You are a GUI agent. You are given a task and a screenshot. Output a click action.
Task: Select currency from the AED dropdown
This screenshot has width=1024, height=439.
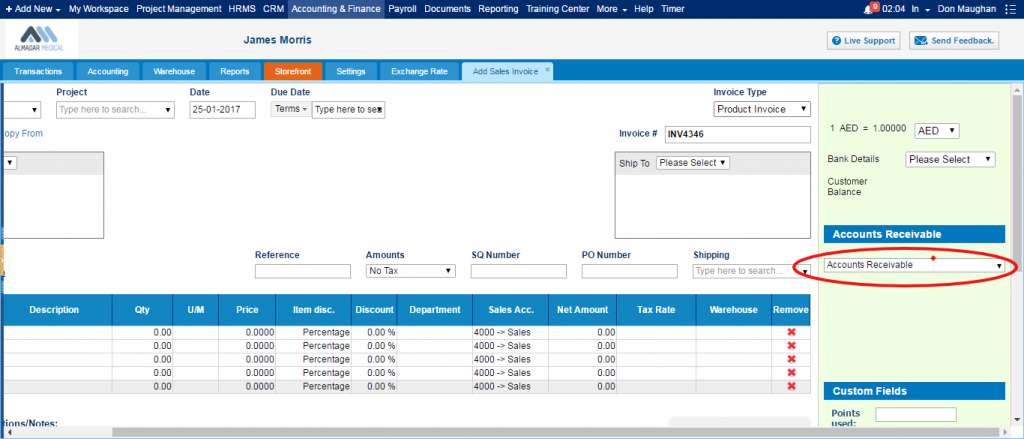coord(937,130)
